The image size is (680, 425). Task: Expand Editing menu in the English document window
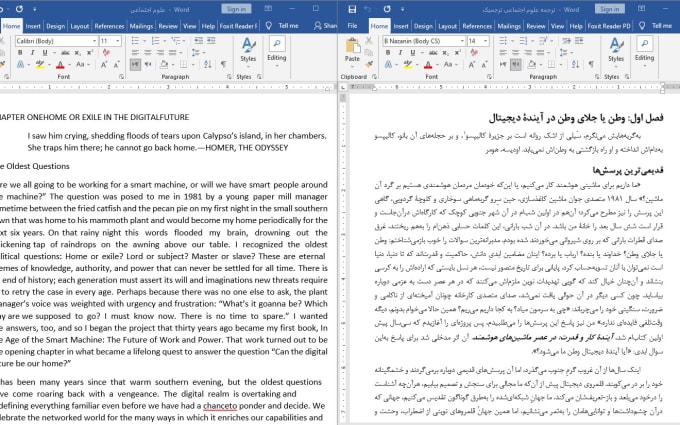277,52
